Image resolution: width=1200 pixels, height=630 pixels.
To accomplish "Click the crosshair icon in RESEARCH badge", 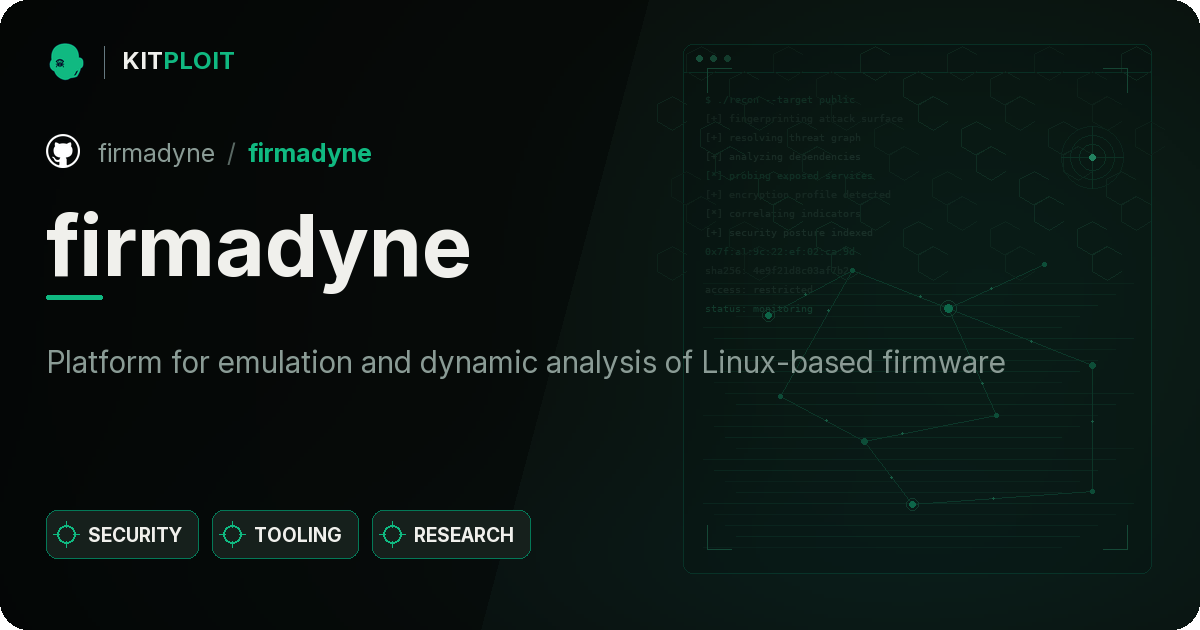I will pyautogui.click(x=393, y=535).
